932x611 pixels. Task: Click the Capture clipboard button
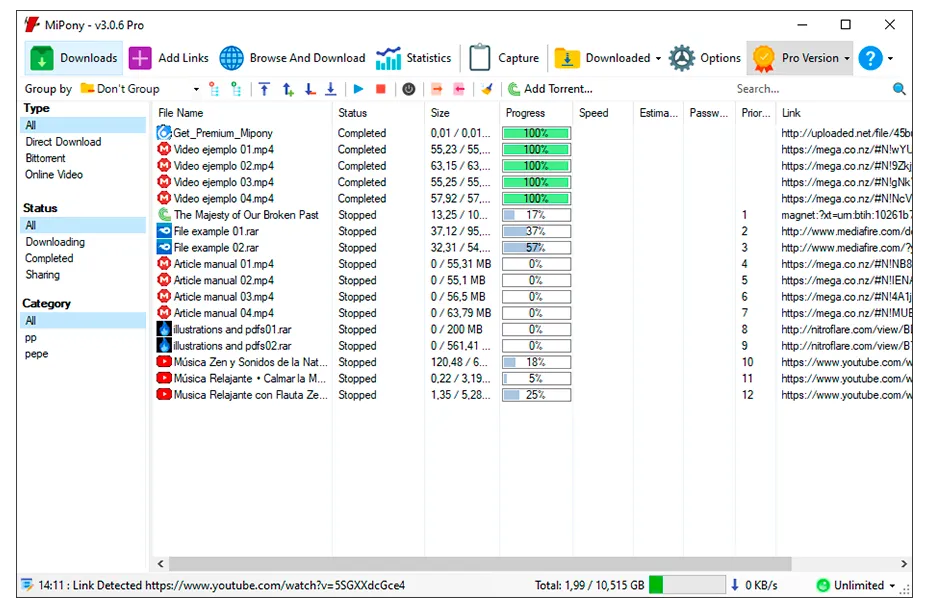504,58
